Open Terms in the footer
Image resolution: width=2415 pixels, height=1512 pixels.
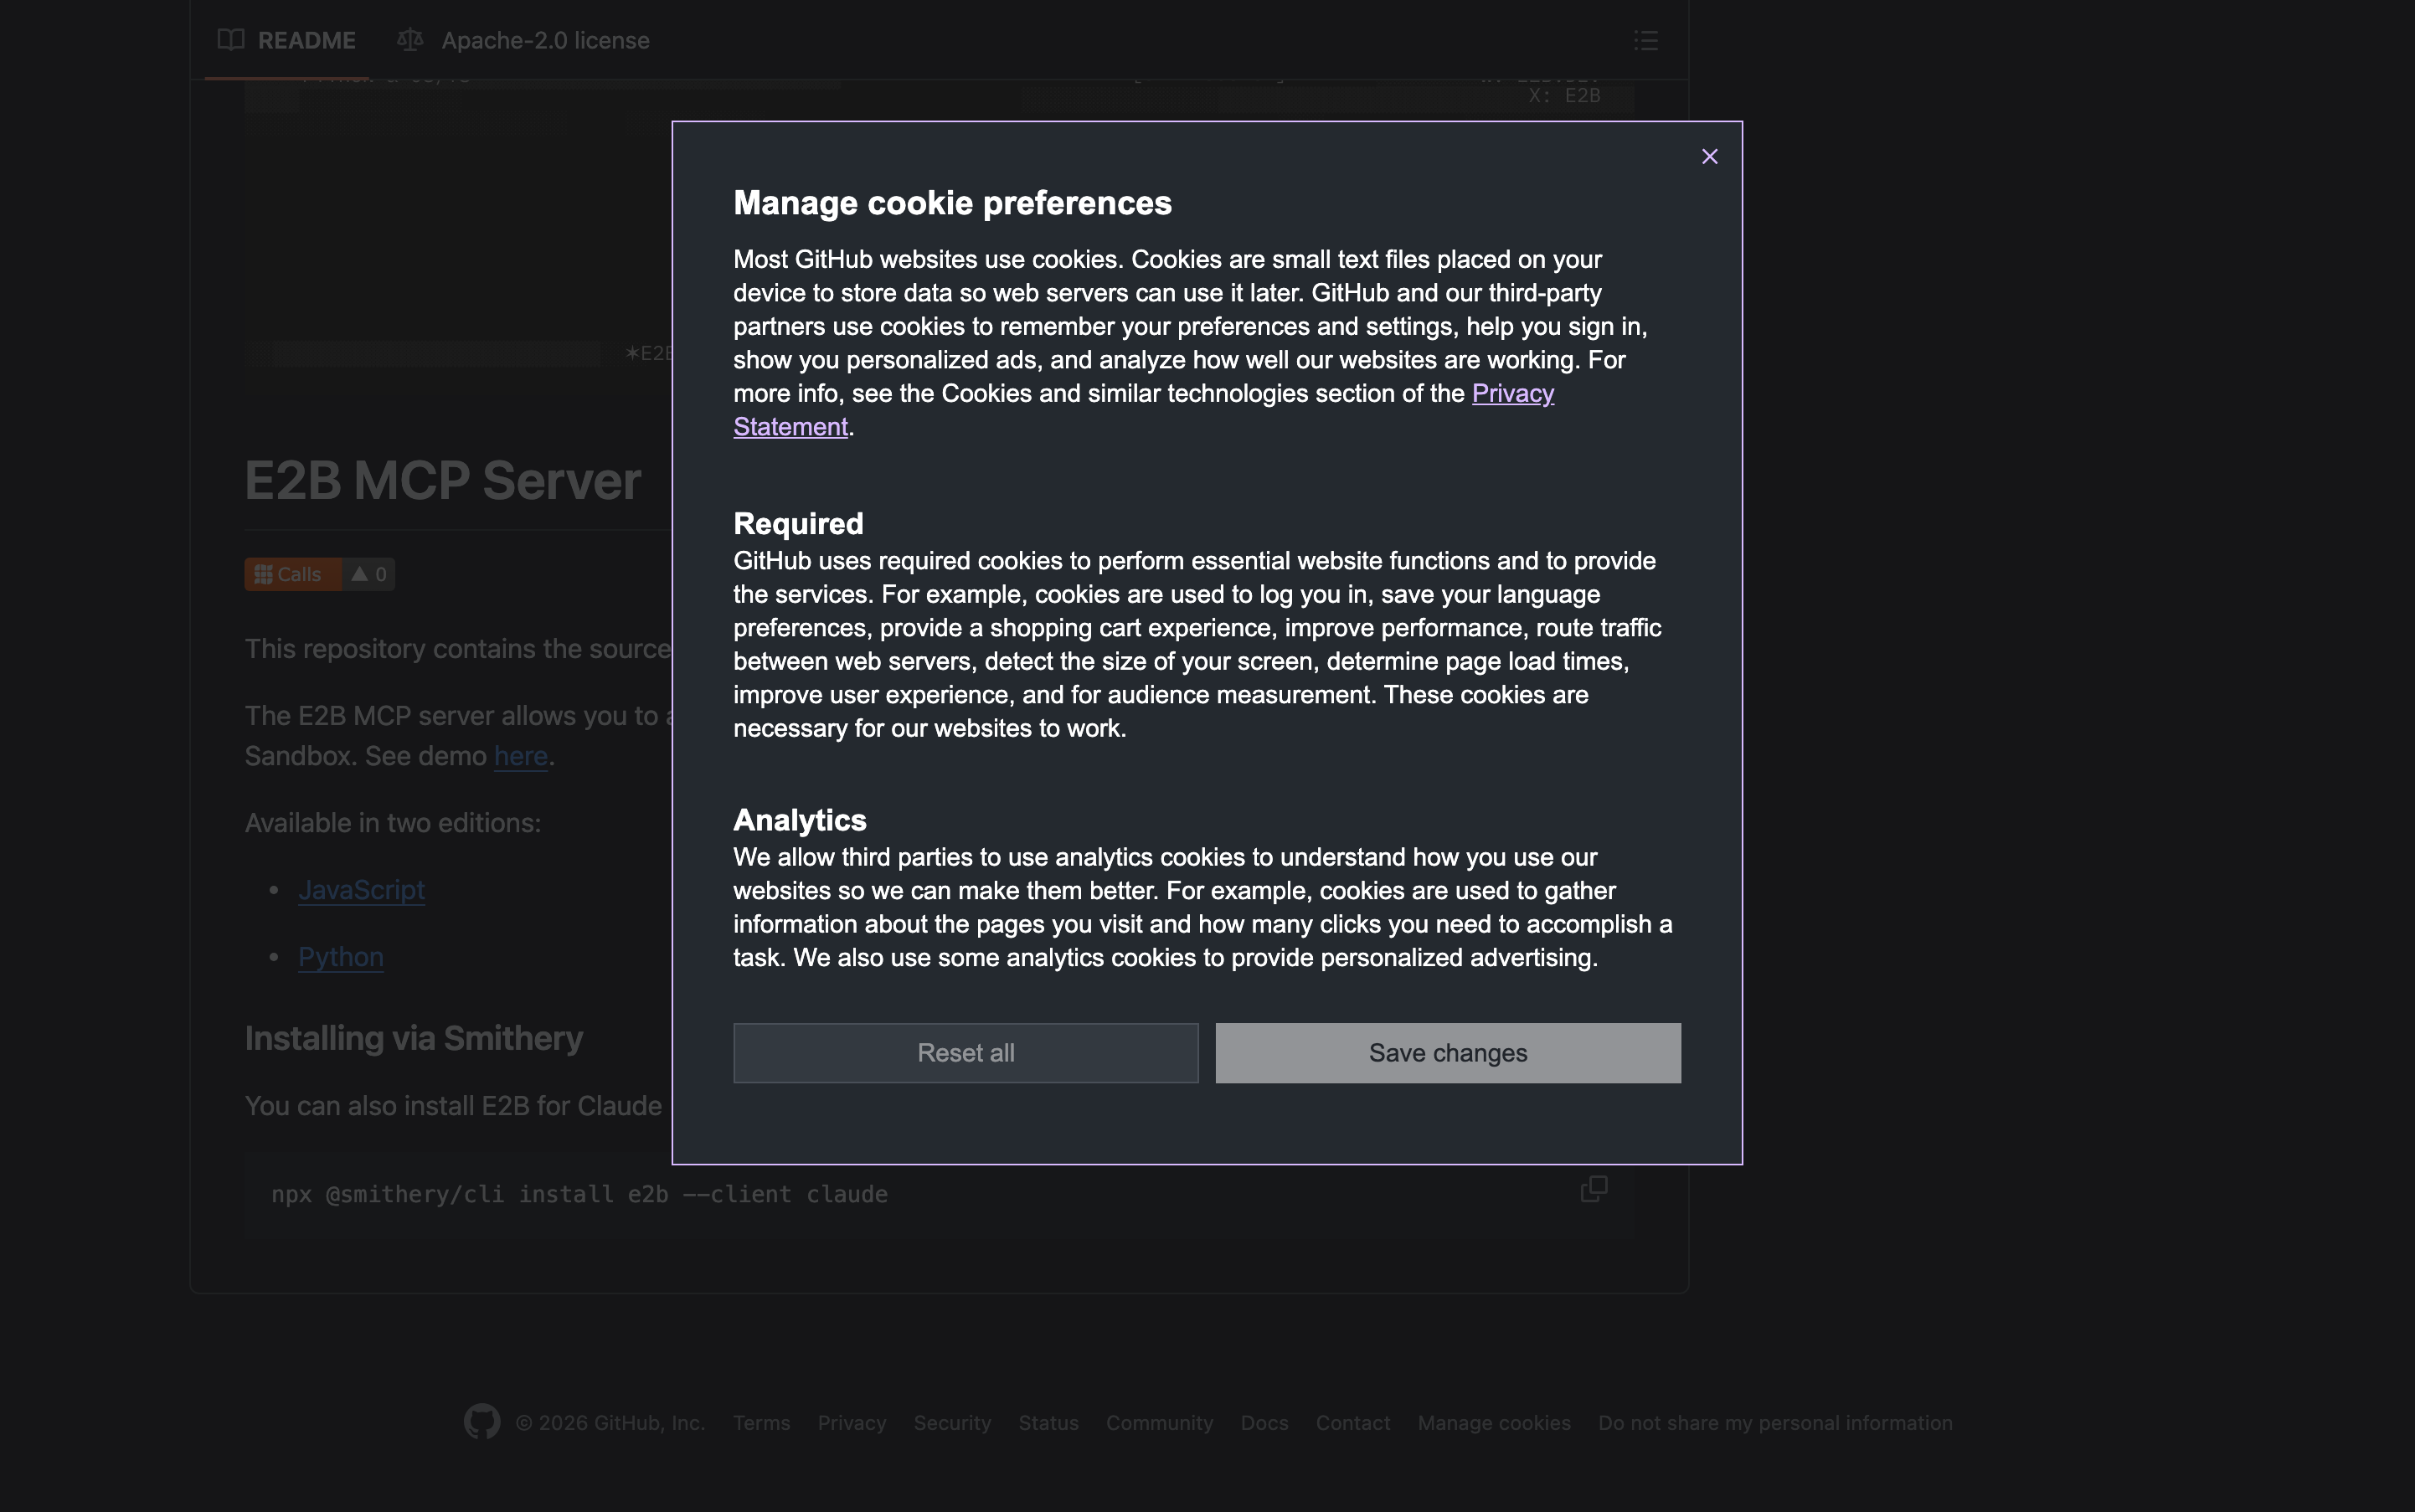761,1422
